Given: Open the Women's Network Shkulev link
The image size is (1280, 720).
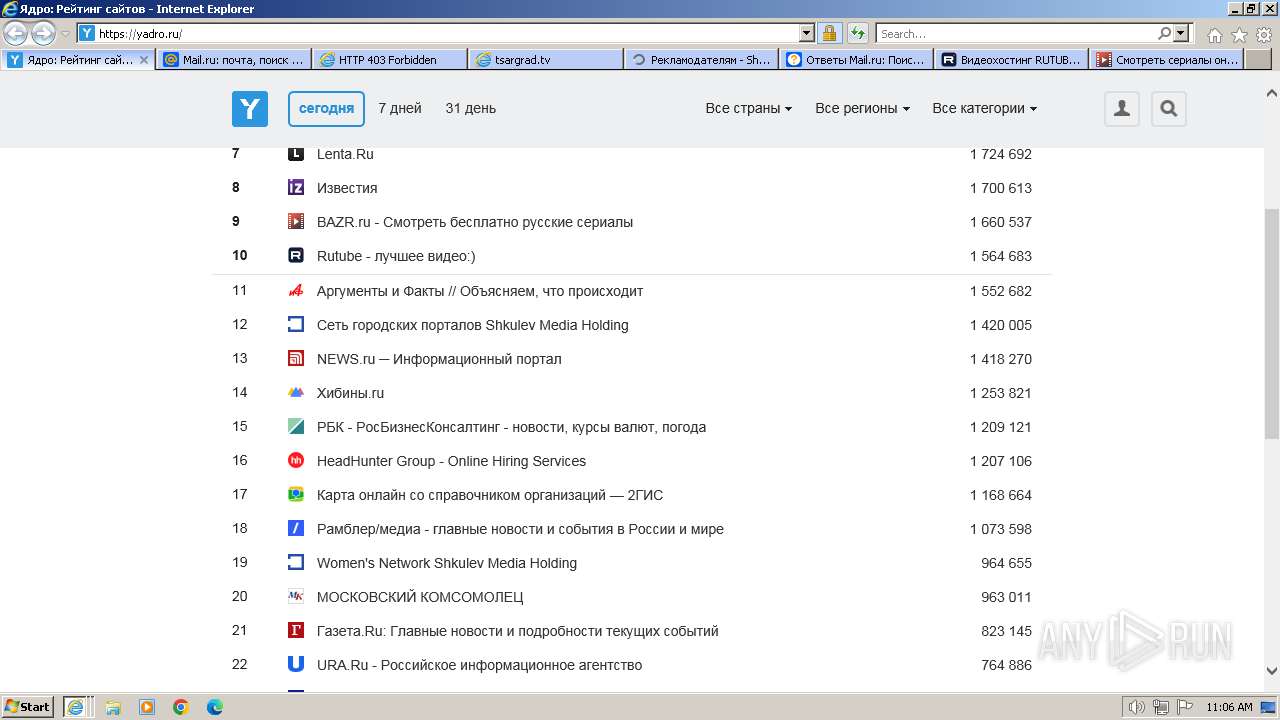Looking at the screenshot, I should coord(447,563).
